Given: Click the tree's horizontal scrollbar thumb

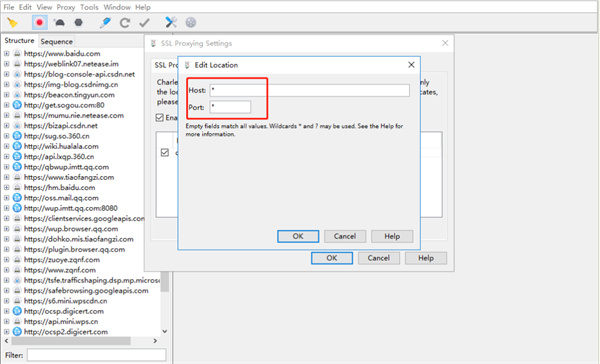Looking at the screenshot, I should coord(71,341).
